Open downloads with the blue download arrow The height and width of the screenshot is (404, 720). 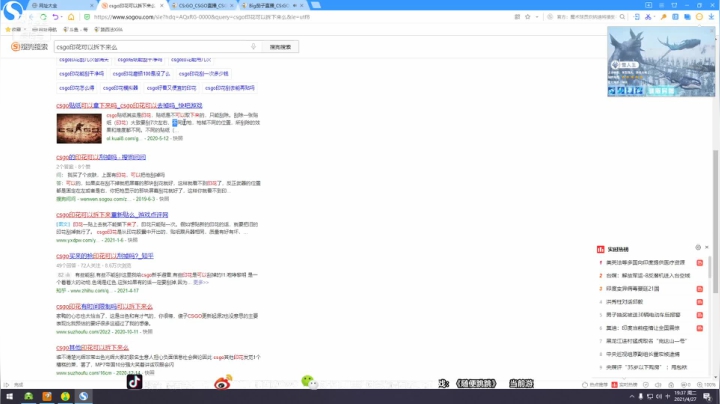(x=711, y=17)
